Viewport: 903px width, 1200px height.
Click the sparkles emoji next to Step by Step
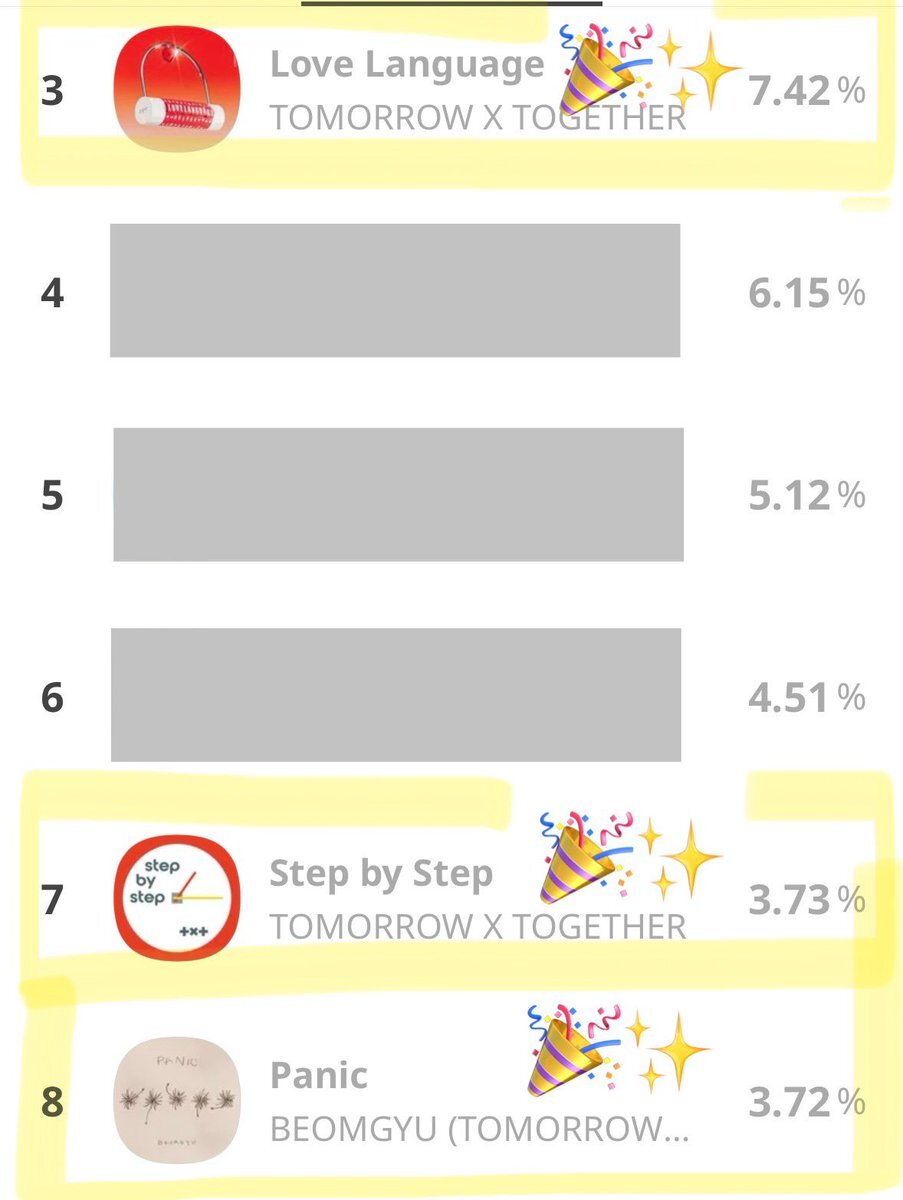(x=682, y=859)
